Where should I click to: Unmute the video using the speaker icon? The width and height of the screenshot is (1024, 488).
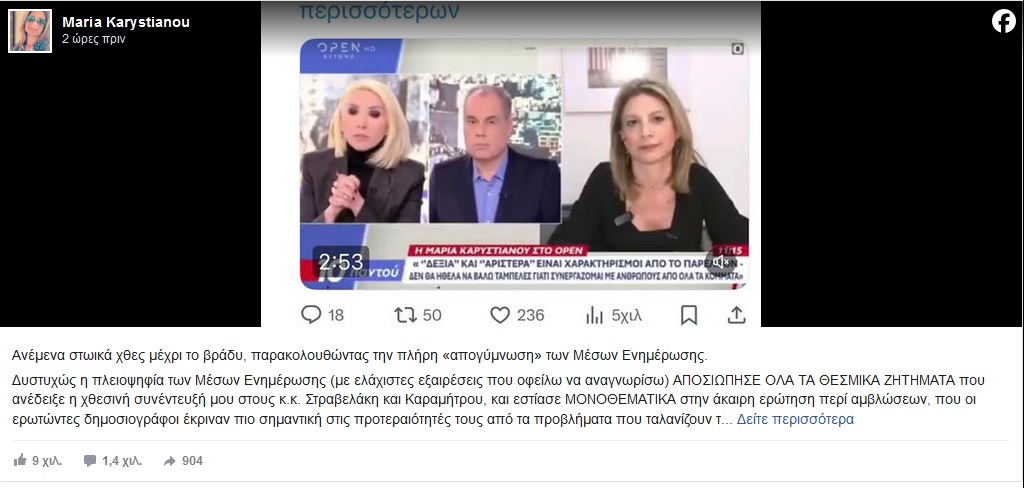point(720,263)
